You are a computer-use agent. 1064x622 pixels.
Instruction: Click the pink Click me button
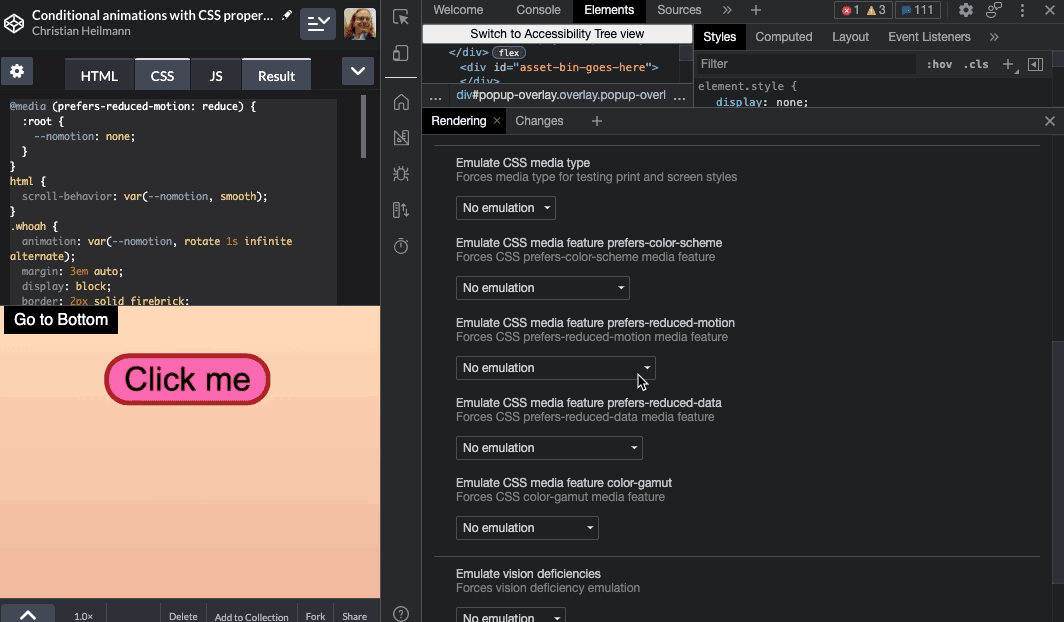(x=187, y=379)
